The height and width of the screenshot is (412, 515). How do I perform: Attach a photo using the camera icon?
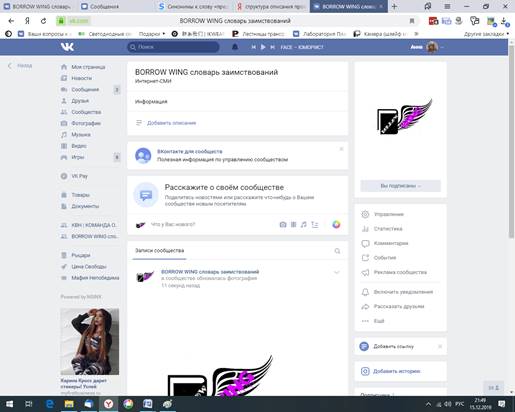[283, 225]
